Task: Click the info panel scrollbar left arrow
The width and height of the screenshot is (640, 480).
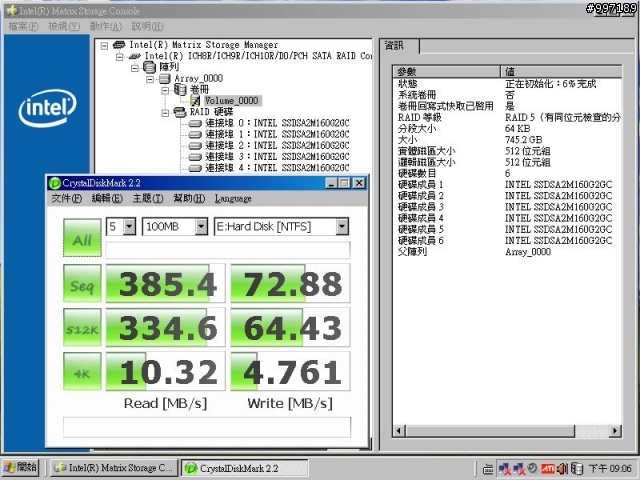Action: click(400, 431)
